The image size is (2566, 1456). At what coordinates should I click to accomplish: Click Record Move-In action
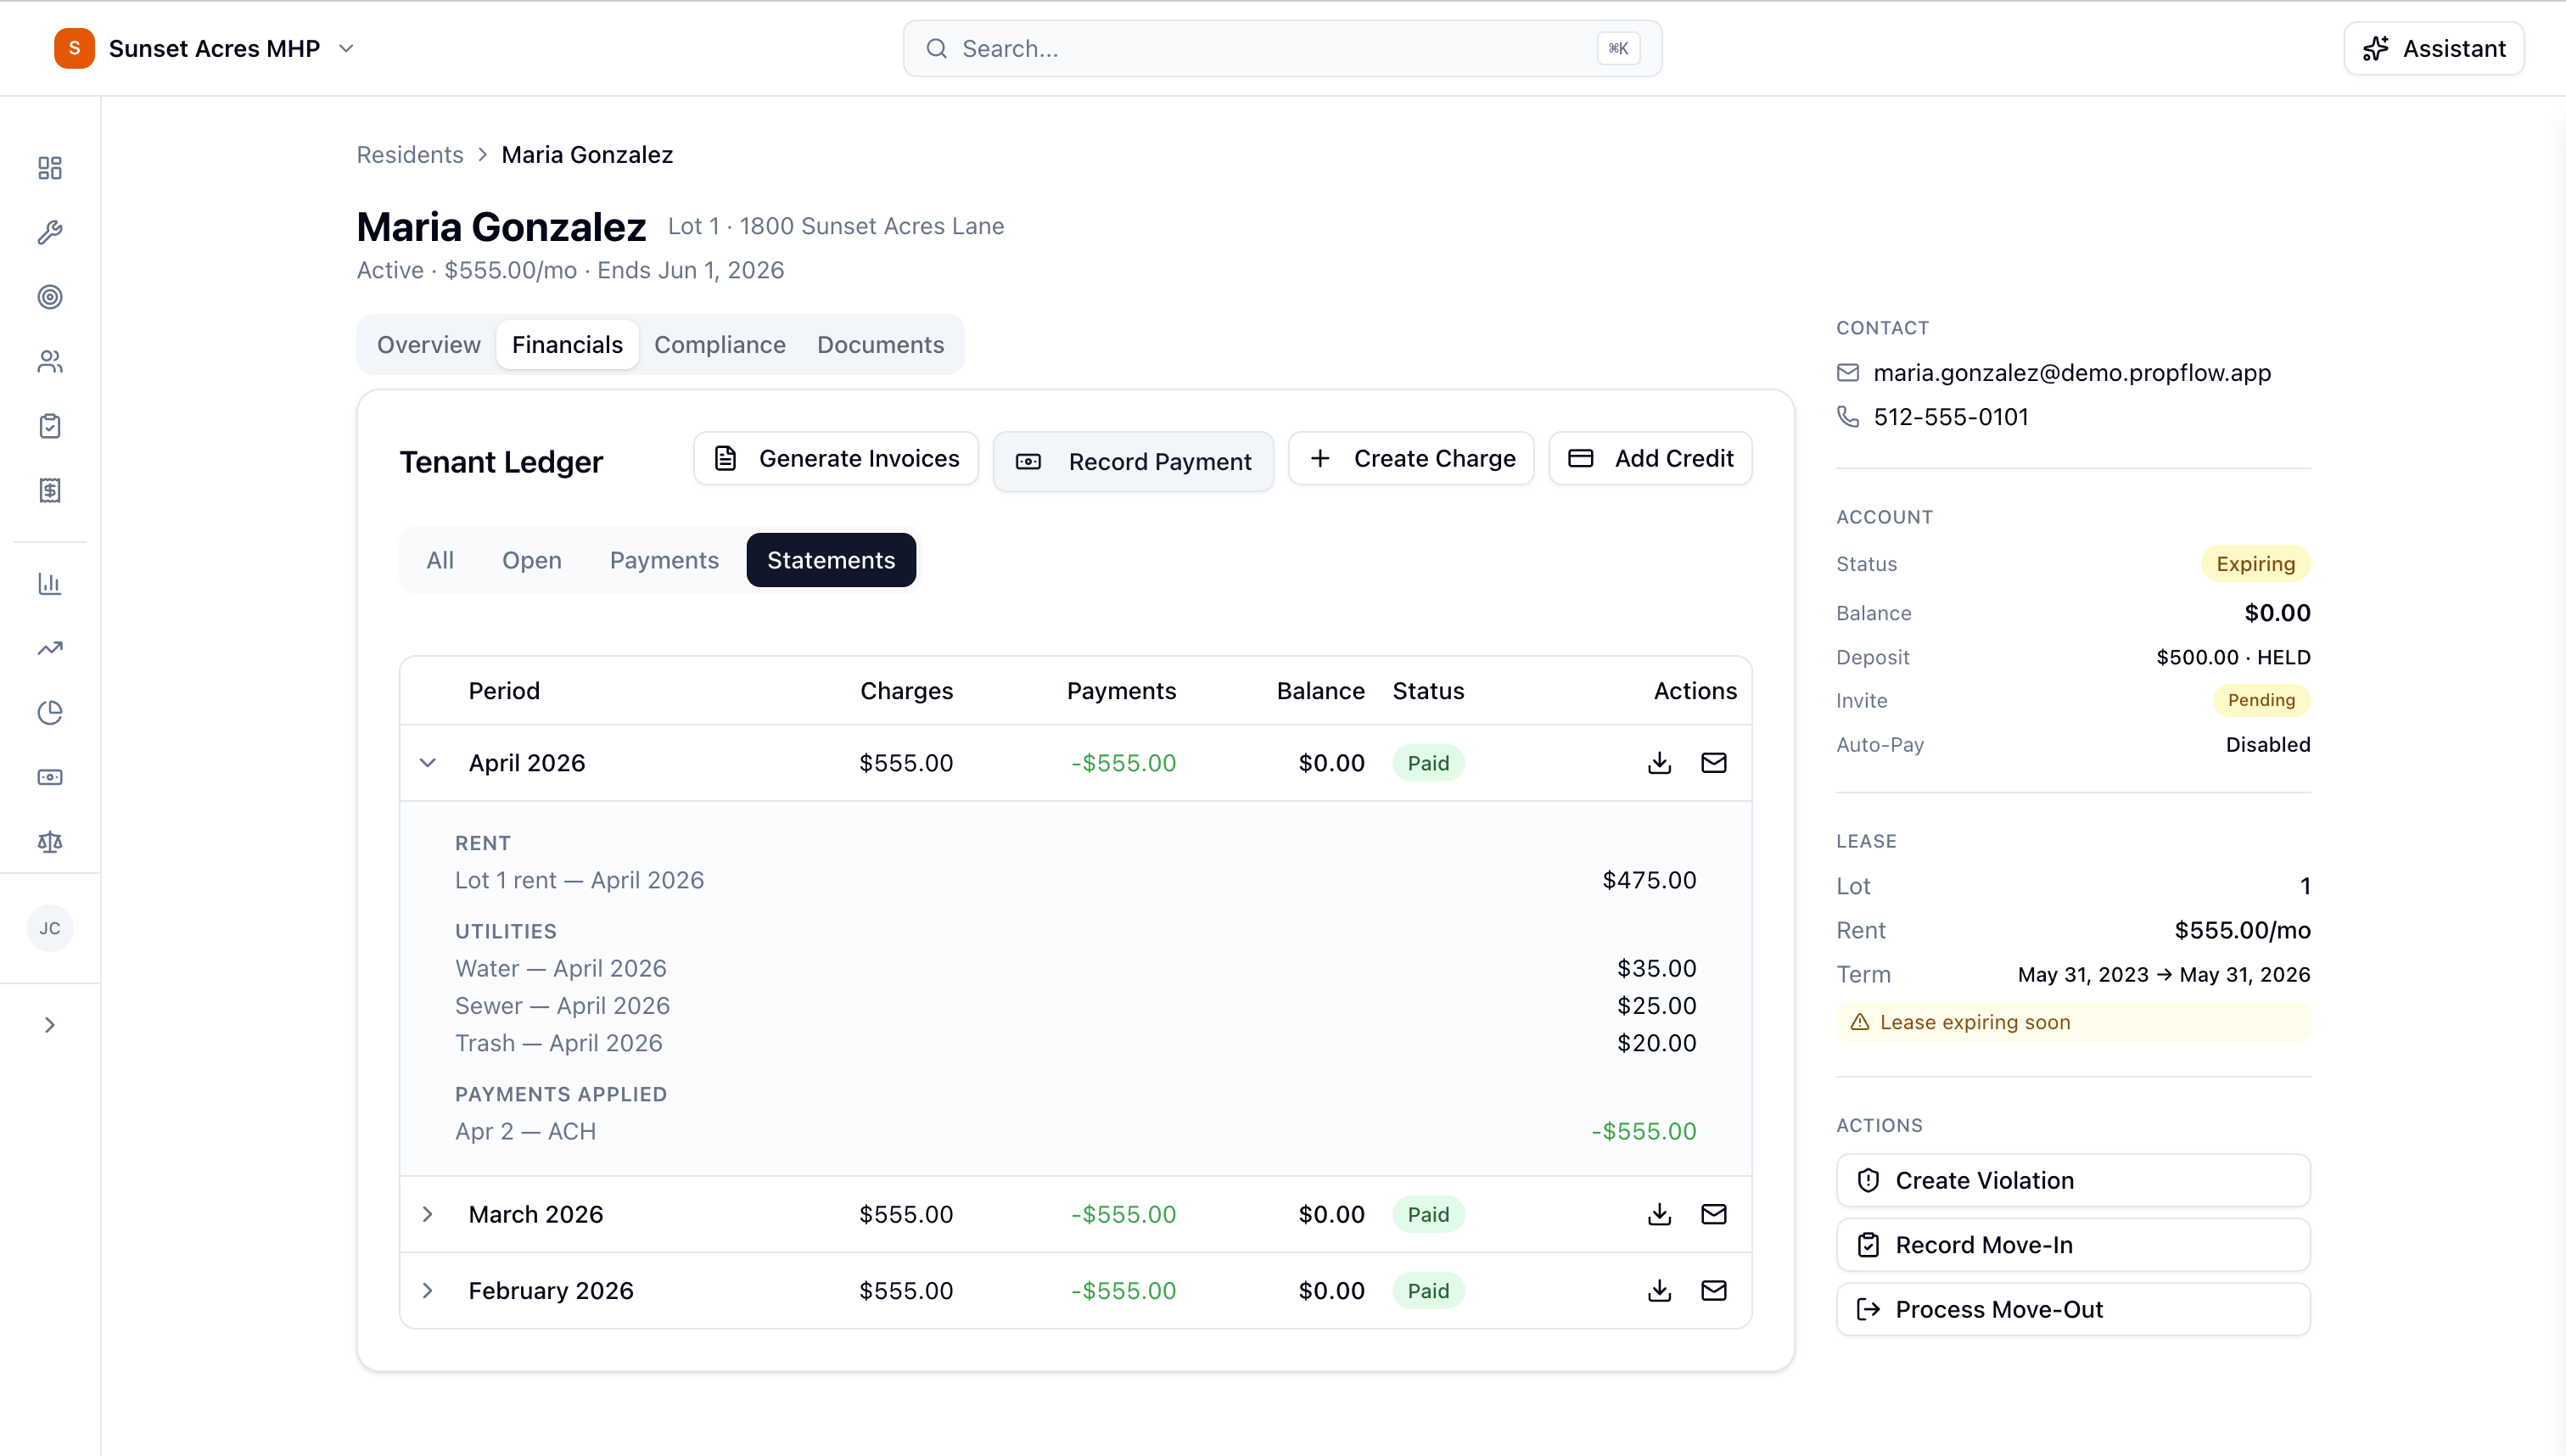2072,1245
